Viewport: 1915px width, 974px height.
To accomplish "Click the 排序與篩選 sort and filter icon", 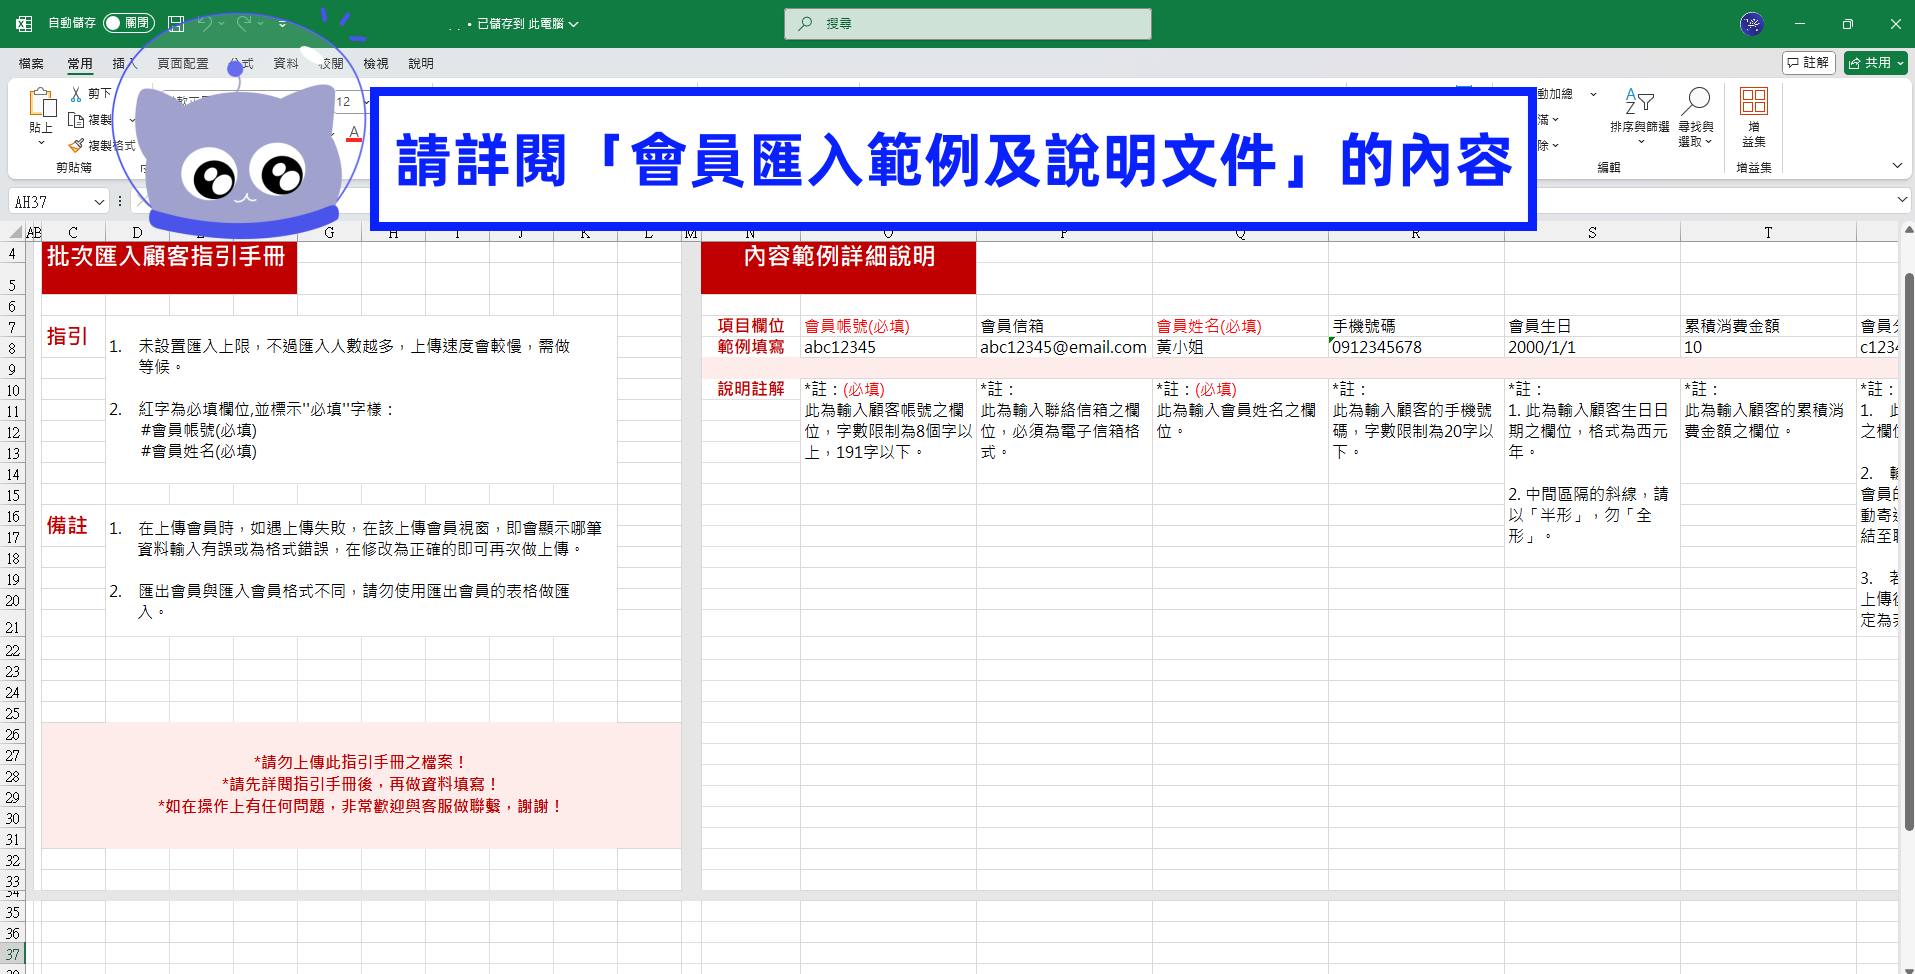I will [x=1639, y=101].
